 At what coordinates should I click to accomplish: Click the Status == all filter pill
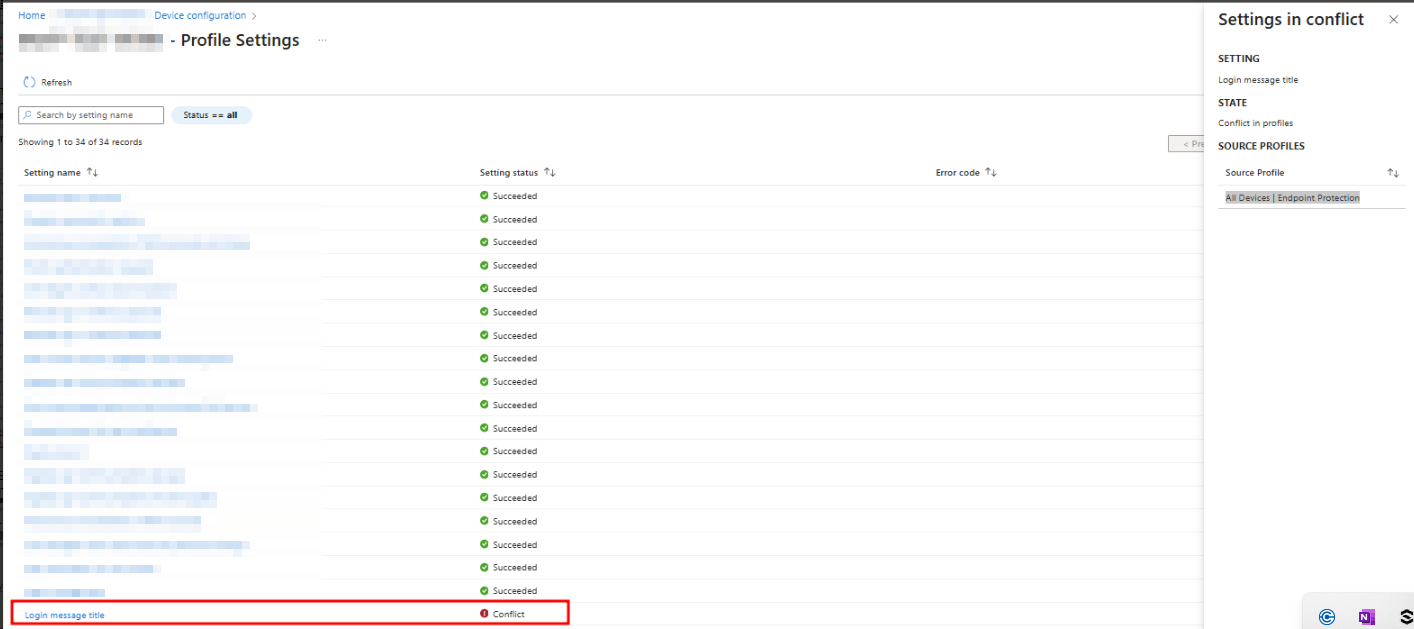[211, 115]
